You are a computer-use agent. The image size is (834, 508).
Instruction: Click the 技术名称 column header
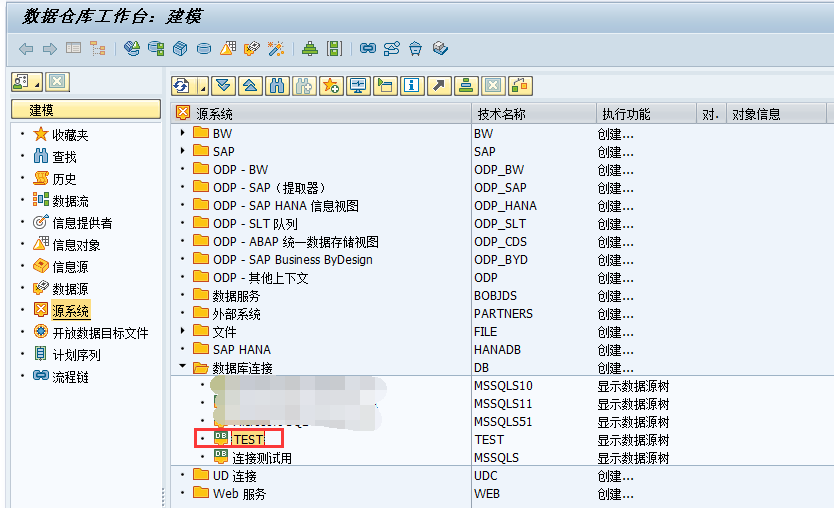click(x=533, y=114)
